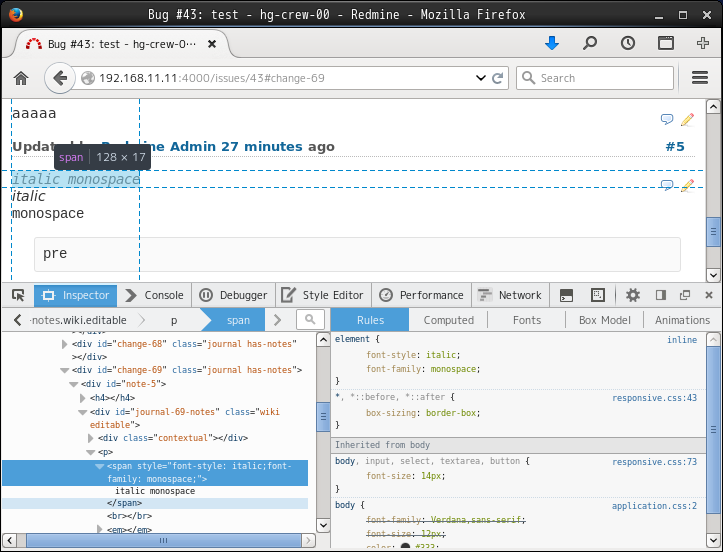Close the developer tools panel

coord(709,295)
